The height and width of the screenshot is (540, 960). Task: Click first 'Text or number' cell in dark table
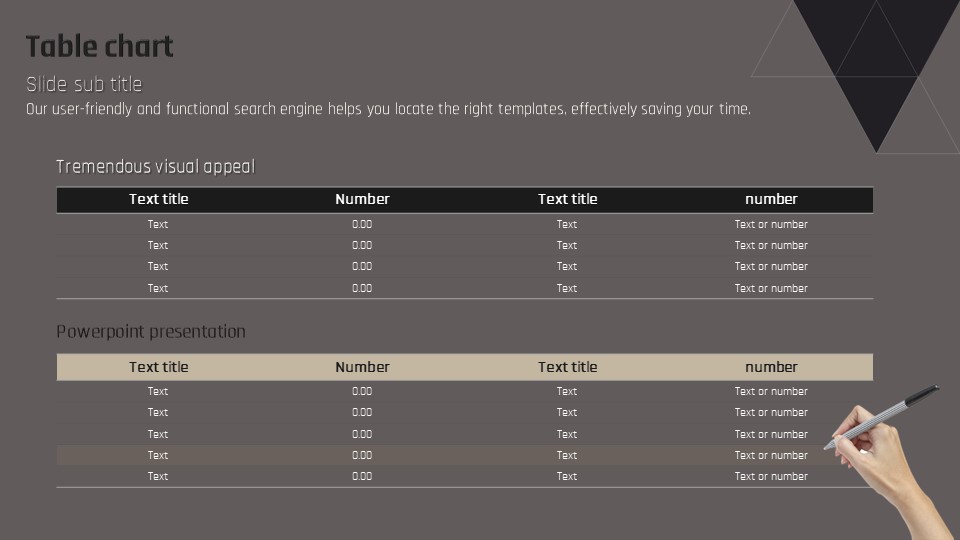tap(771, 224)
